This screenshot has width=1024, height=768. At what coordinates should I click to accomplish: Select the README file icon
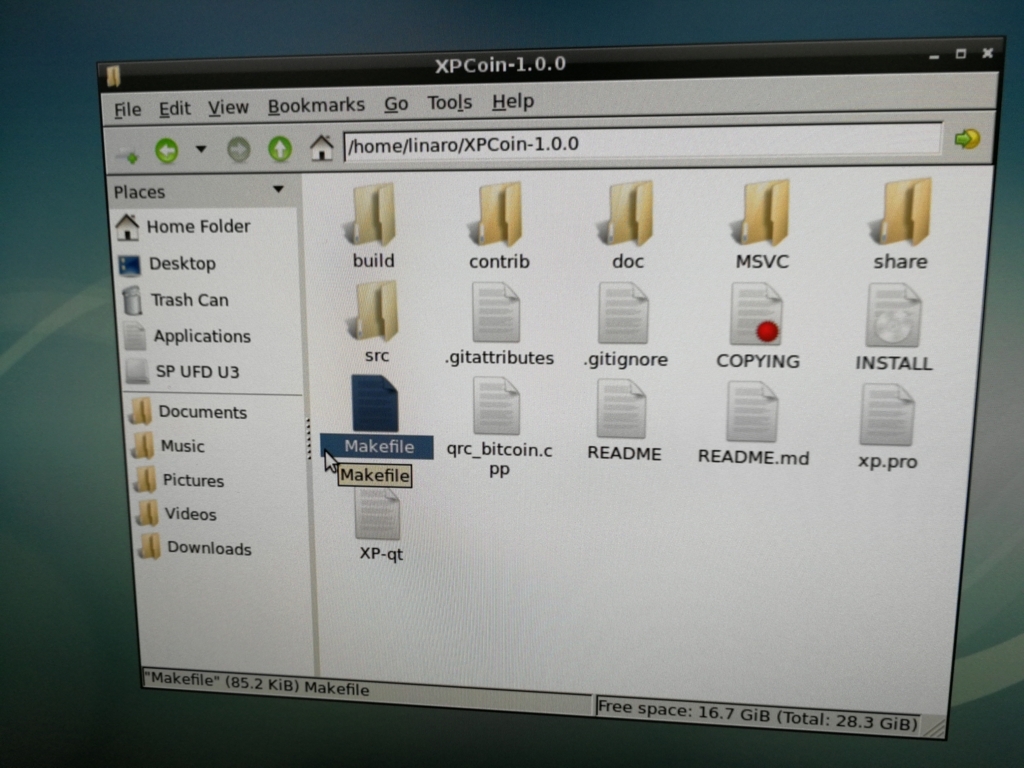click(622, 410)
